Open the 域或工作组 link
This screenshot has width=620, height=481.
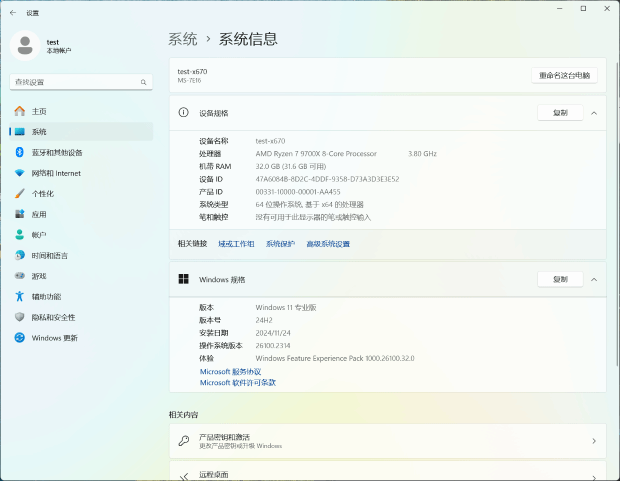click(x=236, y=244)
